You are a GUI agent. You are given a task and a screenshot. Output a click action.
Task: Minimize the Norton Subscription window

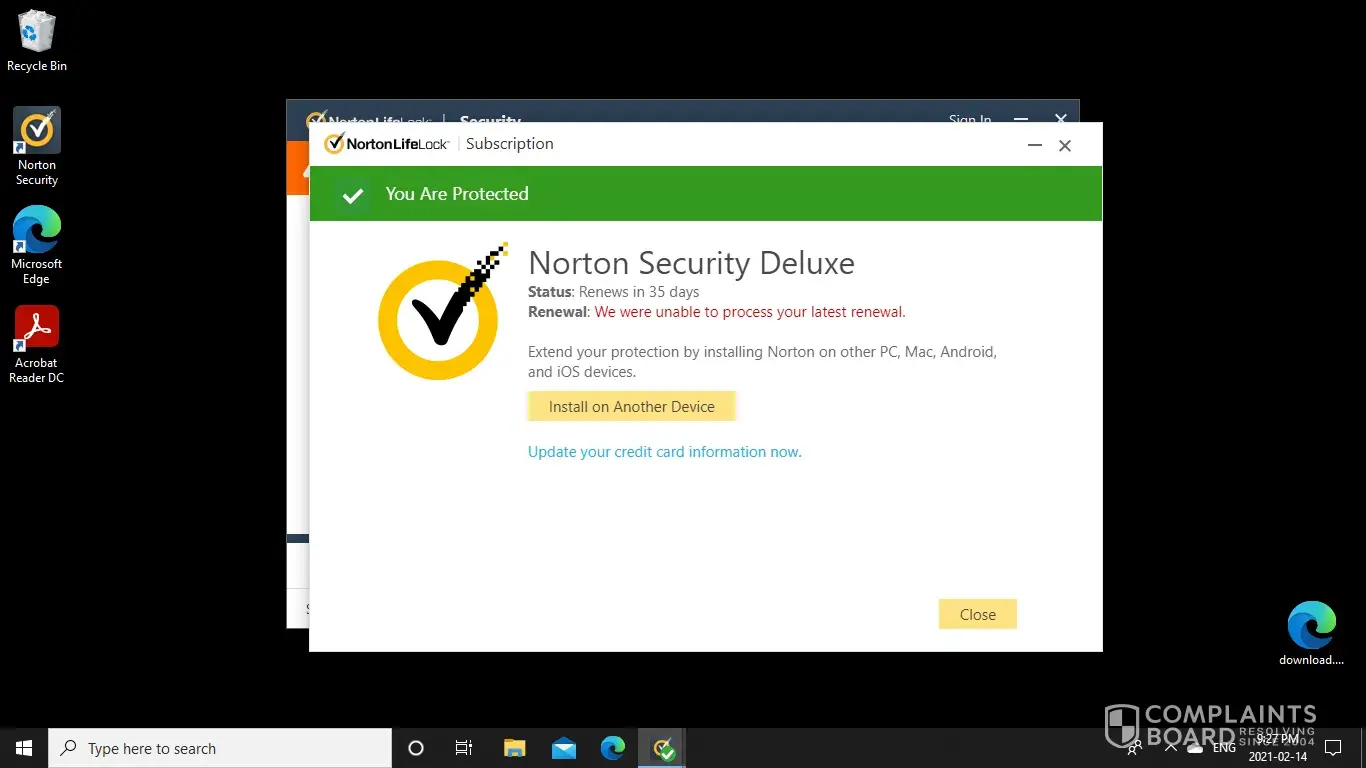pos(1034,145)
